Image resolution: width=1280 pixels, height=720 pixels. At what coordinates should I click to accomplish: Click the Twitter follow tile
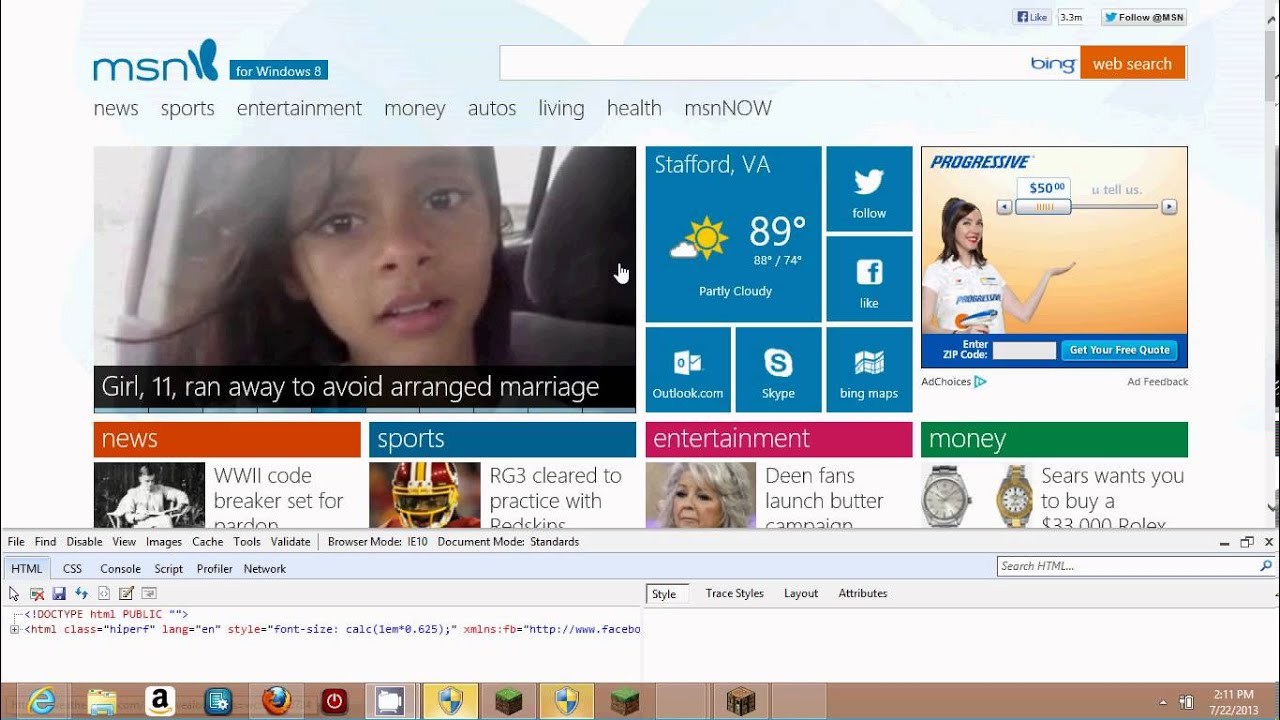(869, 189)
